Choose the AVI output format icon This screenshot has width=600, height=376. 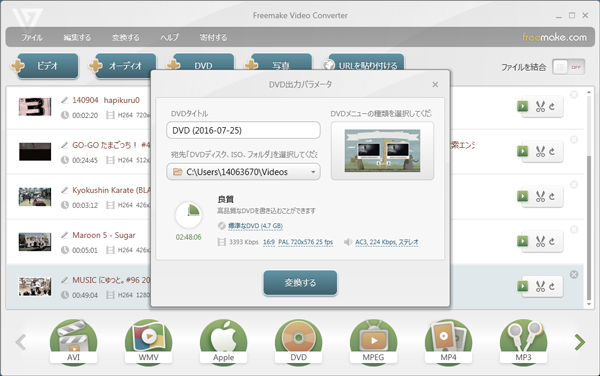tap(73, 342)
